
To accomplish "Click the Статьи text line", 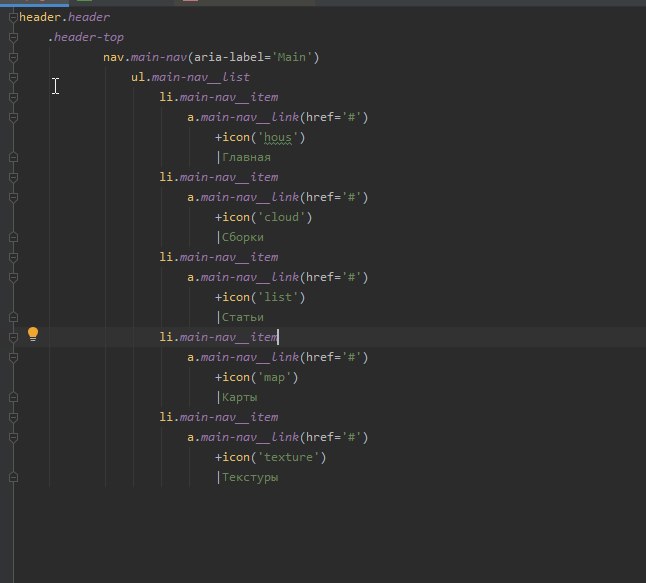I will point(241,317).
